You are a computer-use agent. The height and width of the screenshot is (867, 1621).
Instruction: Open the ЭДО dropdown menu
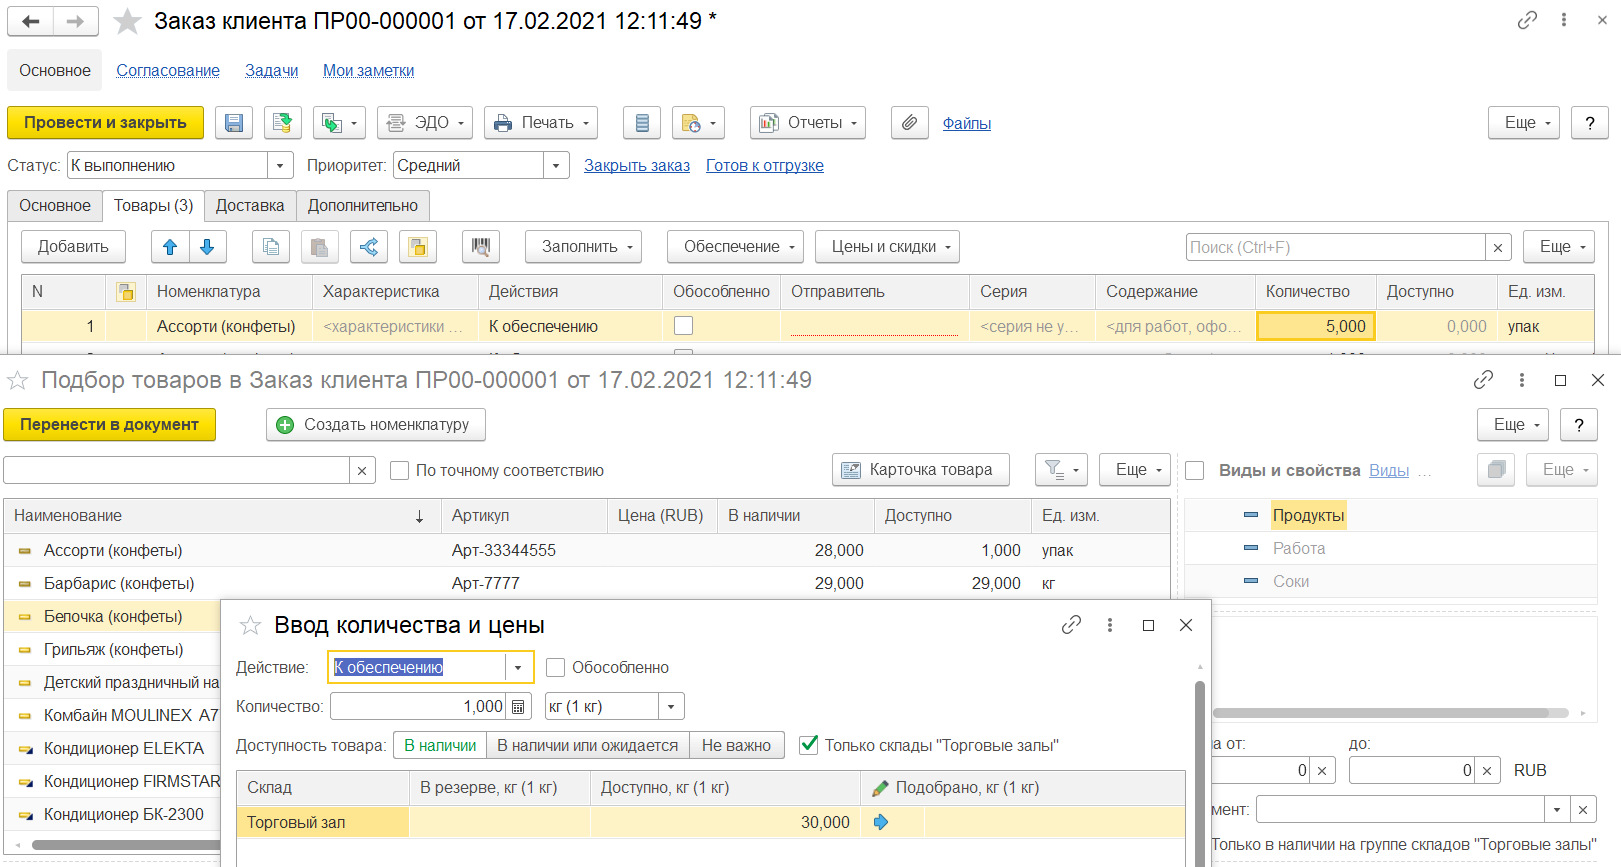coord(425,123)
